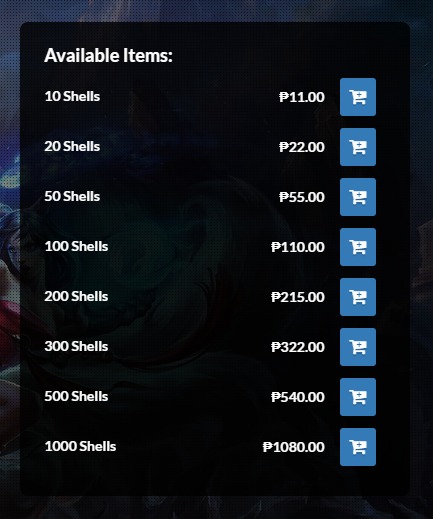Click the 1000 Shells item name
The height and width of the screenshot is (519, 433).
pos(80,446)
